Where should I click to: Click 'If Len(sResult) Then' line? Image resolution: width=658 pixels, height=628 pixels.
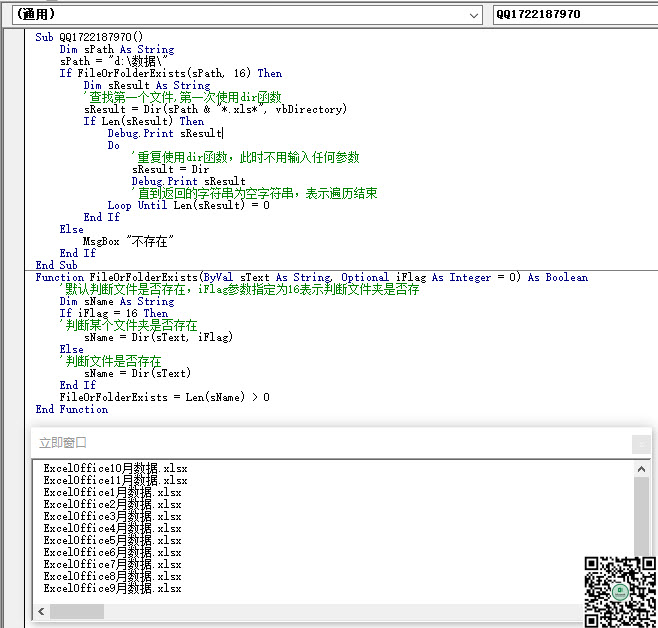144,121
